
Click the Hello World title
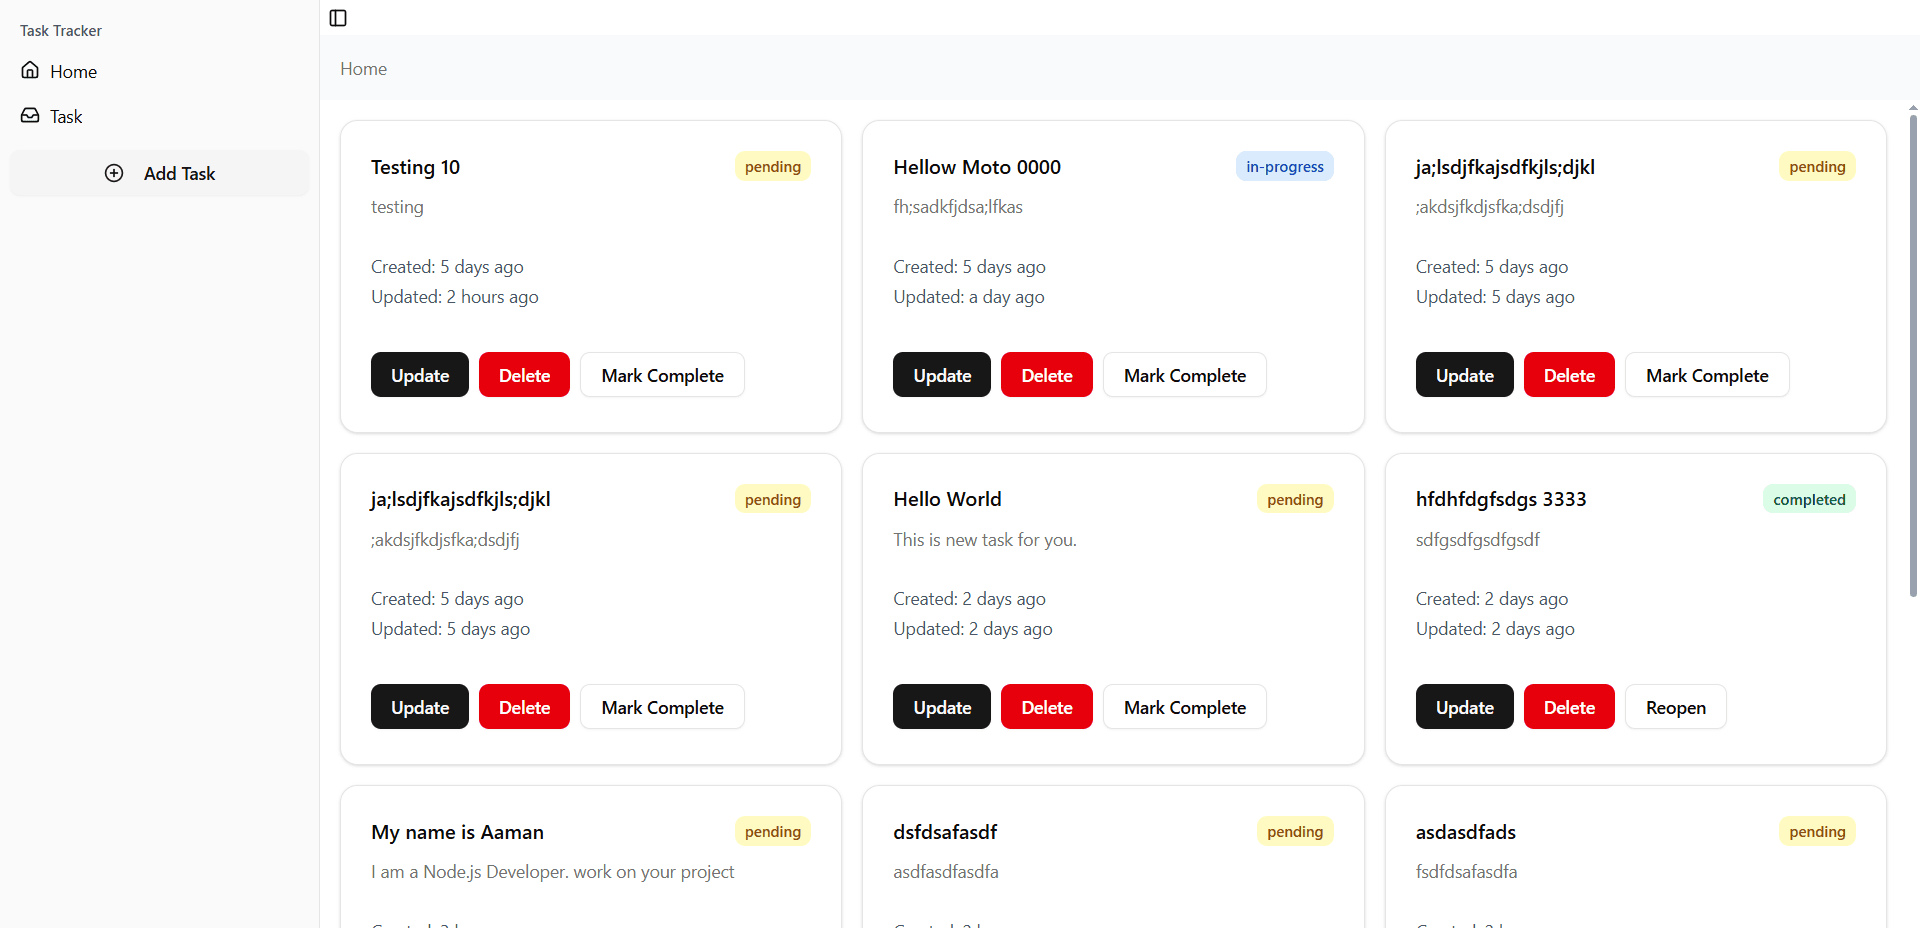tap(947, 499)
